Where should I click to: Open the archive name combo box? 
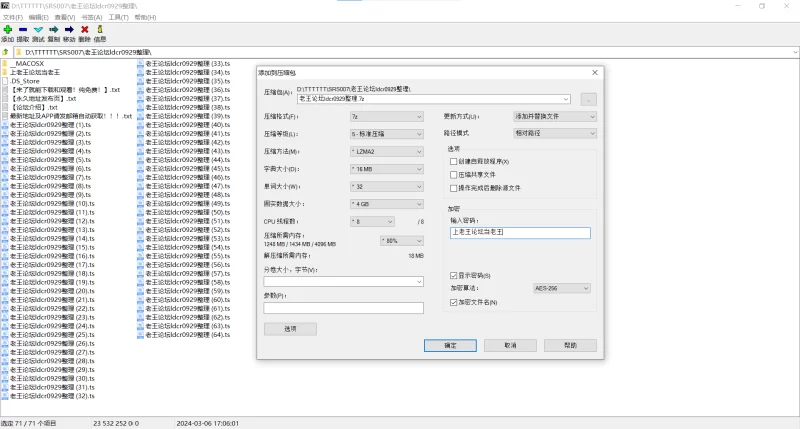[x=434, y=99]
